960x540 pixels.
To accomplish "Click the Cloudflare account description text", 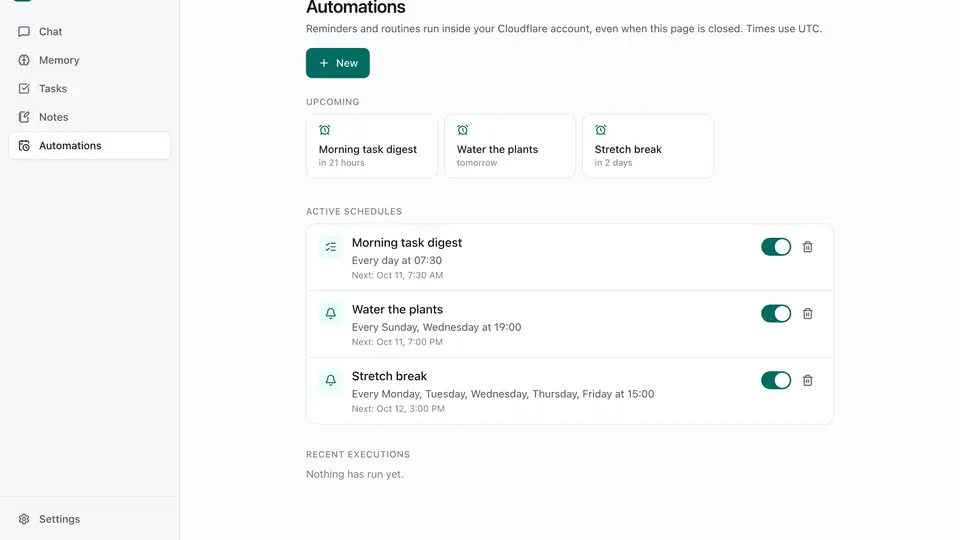I will tap(564, 29).
